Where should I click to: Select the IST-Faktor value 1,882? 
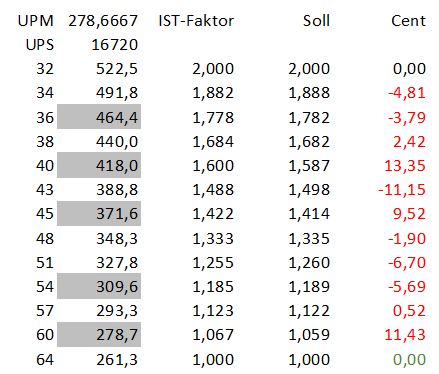point(213,93)
